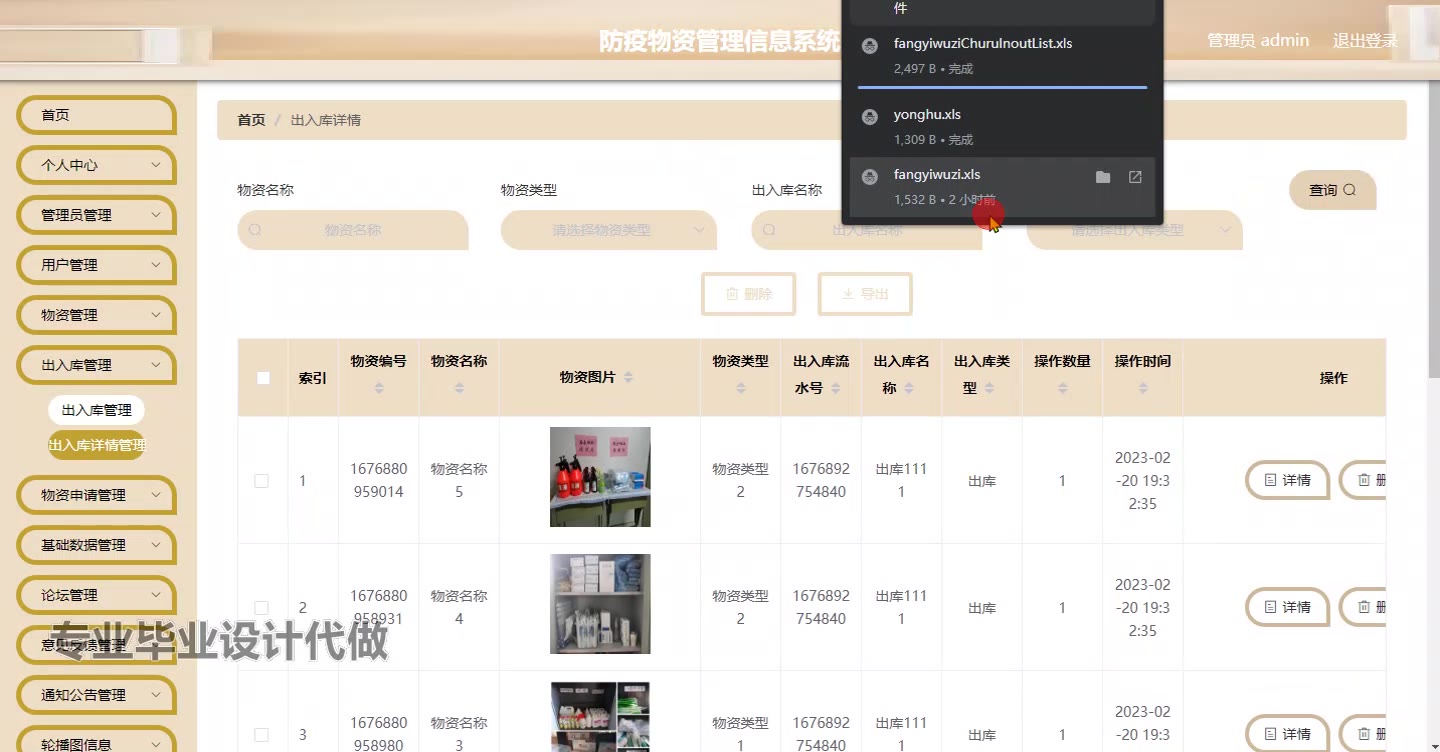
Task: Open thumbnail image for 物资名称5
Action: click(600, 477)
